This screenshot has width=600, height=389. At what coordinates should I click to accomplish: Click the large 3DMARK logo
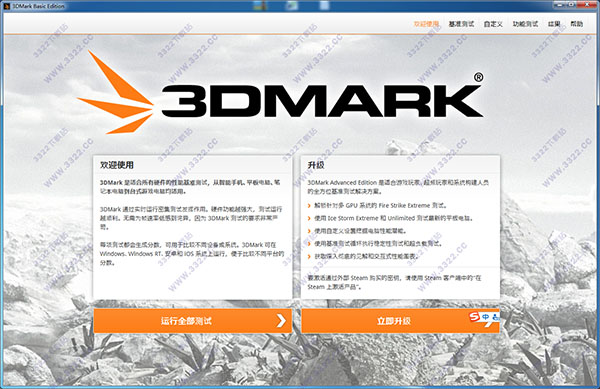(280, 93)
